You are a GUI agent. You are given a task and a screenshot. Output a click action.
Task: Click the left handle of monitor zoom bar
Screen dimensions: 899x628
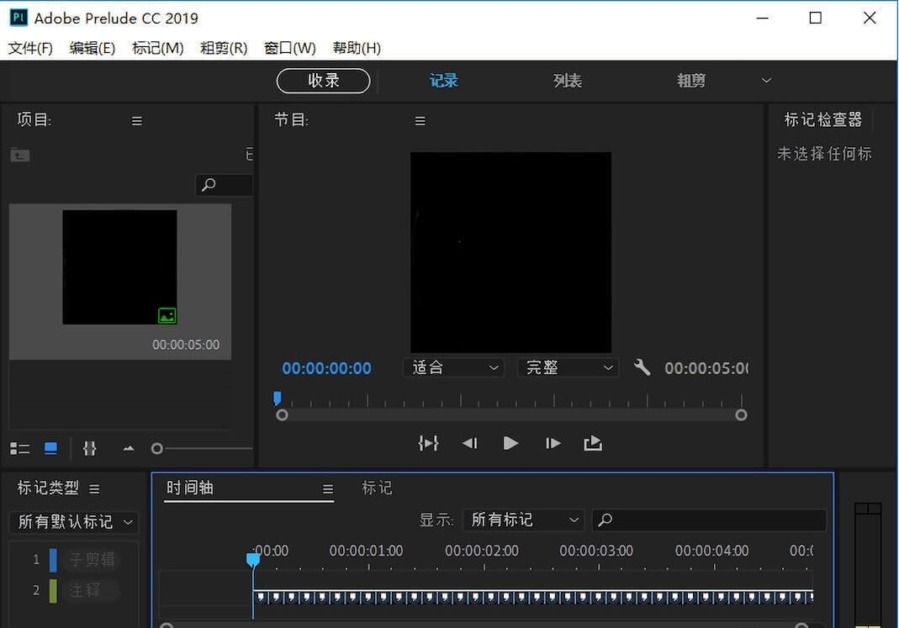(282, 415)
